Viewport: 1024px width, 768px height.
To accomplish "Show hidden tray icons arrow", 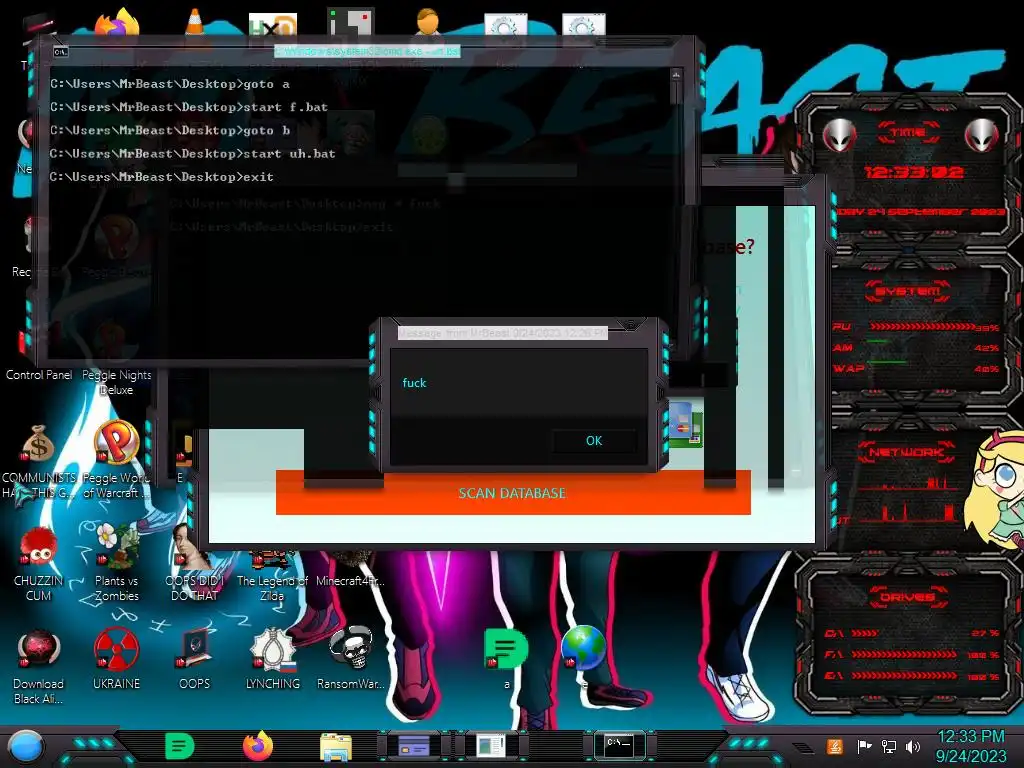I will (x=804, y=748).
